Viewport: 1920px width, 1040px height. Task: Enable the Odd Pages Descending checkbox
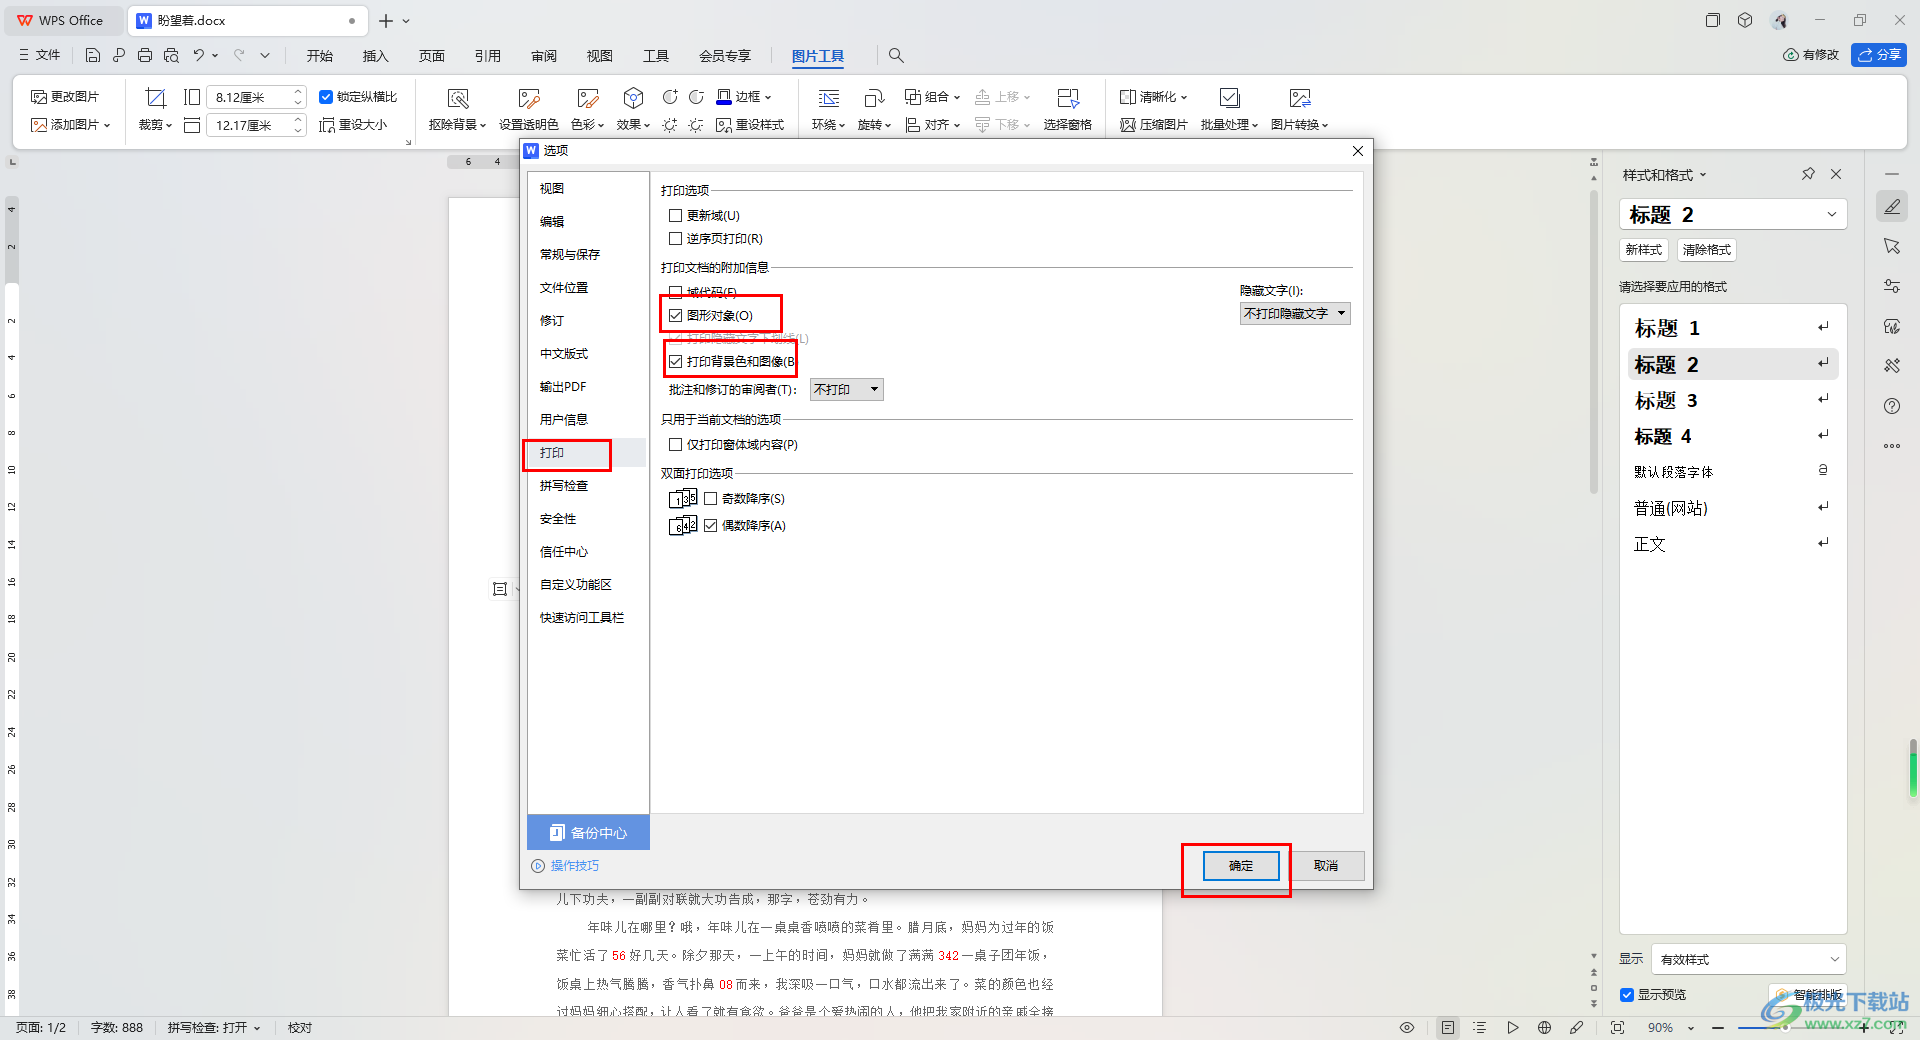click(711, 498)
